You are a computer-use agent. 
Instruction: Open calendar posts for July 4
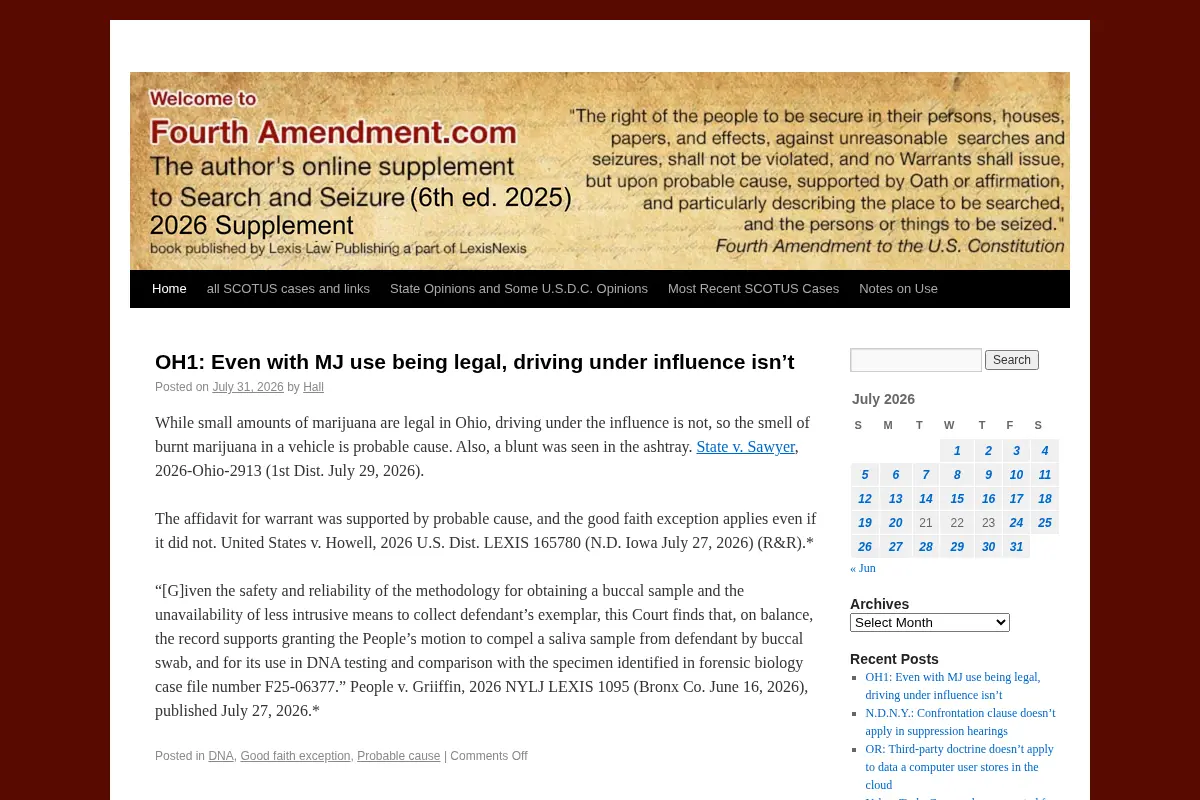(x=1044, y=451)
